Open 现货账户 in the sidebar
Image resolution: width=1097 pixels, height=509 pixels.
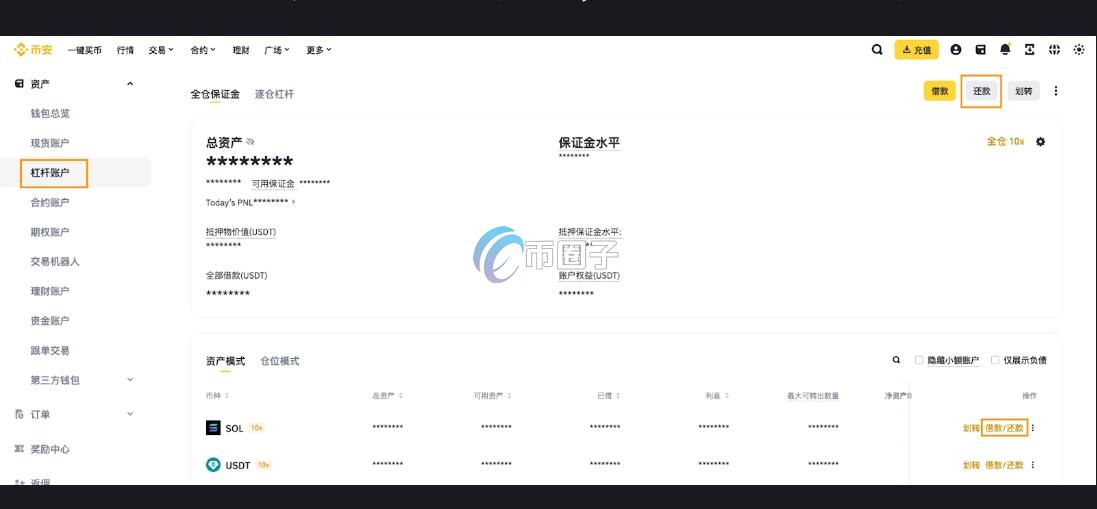pyautogui.click(x=50, y=143)
